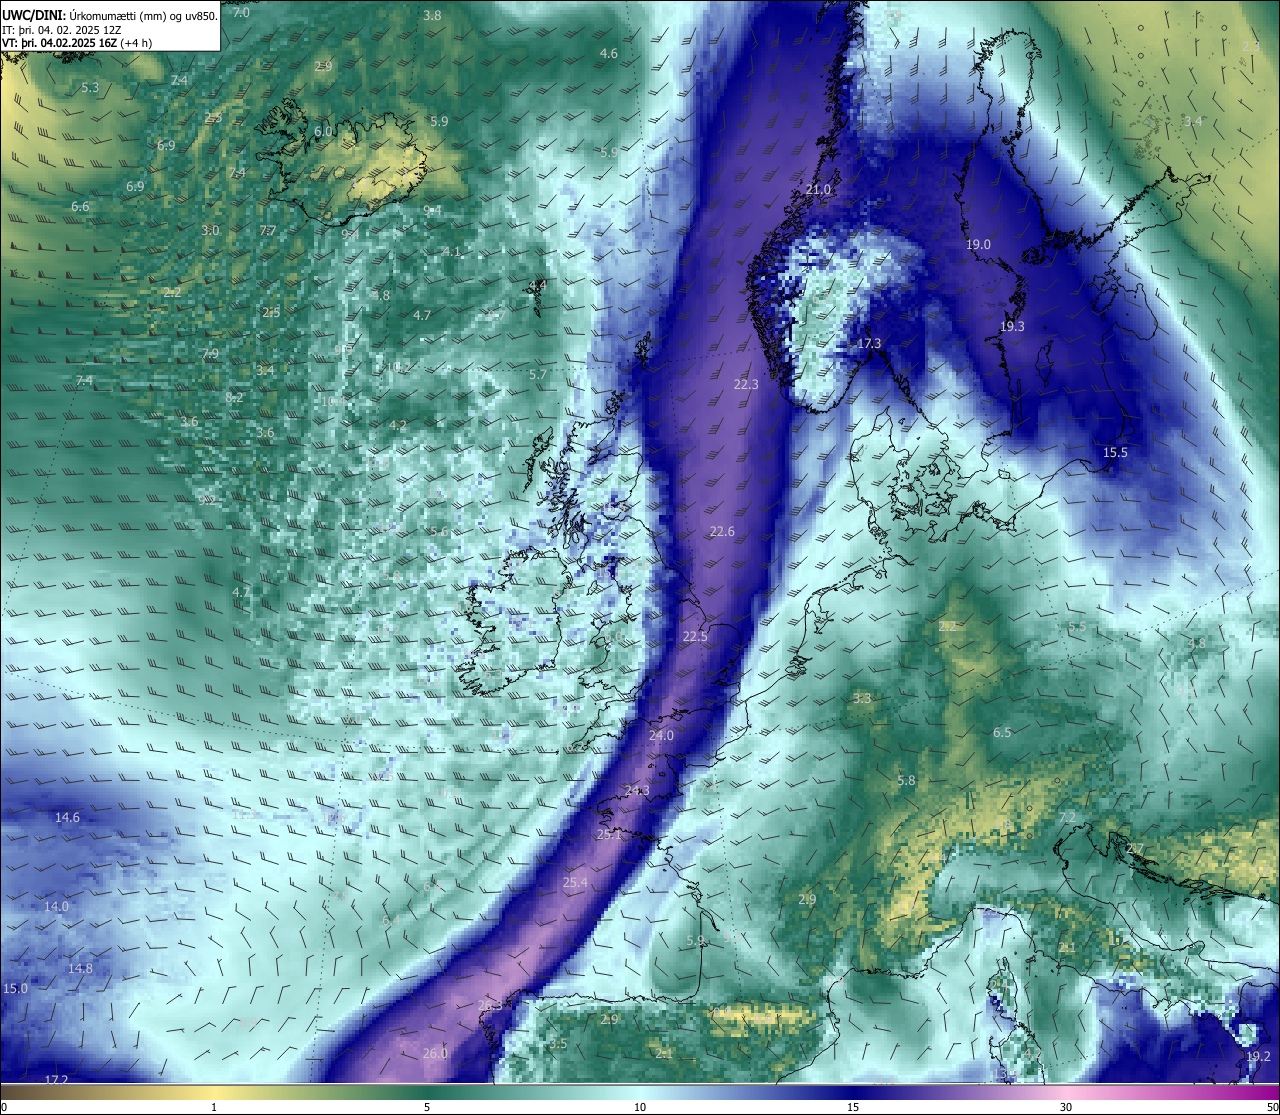Viewport: 1280px width, 1115px height.
Task: Click the 6.0 value over Iceland
Action: (x=323, y=131)
